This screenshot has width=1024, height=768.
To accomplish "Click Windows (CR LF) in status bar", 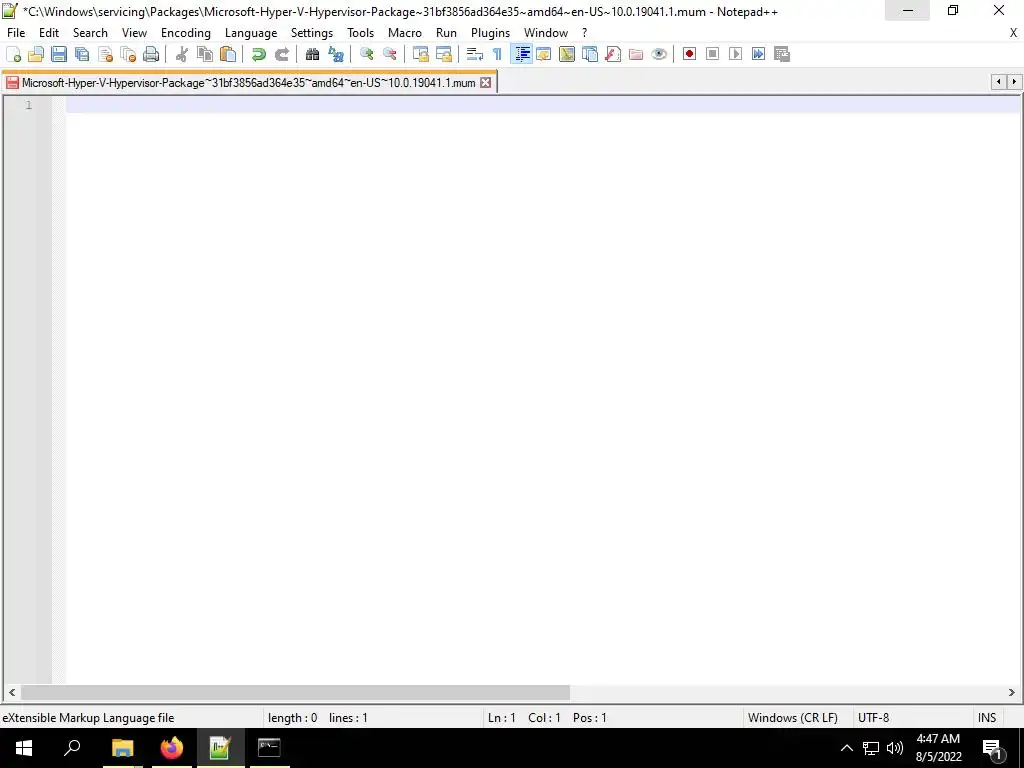I will click(x=792, y=718).
